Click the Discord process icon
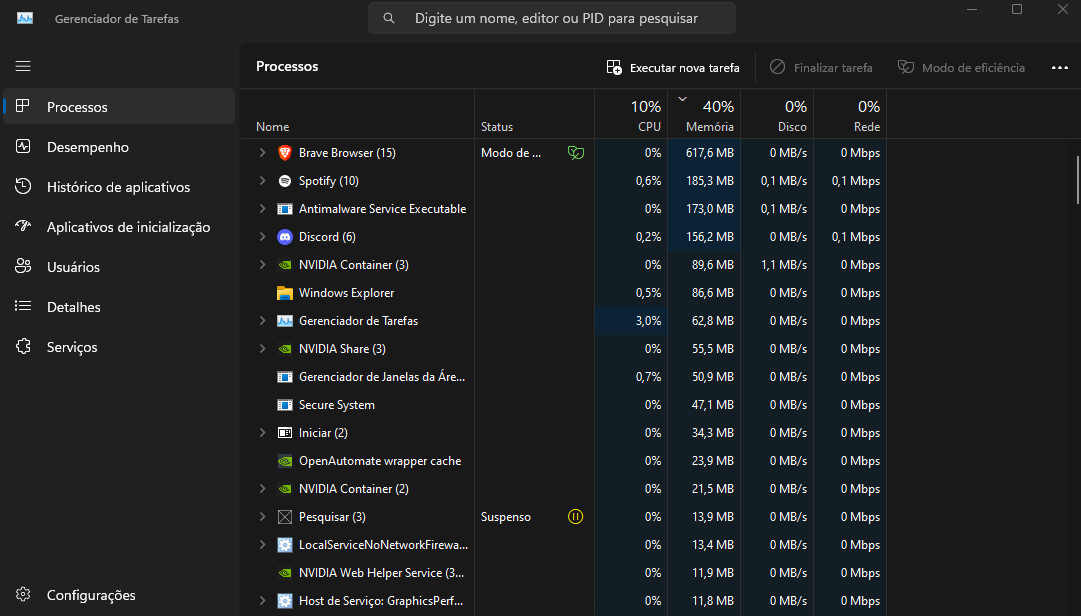 coord(285,237)
